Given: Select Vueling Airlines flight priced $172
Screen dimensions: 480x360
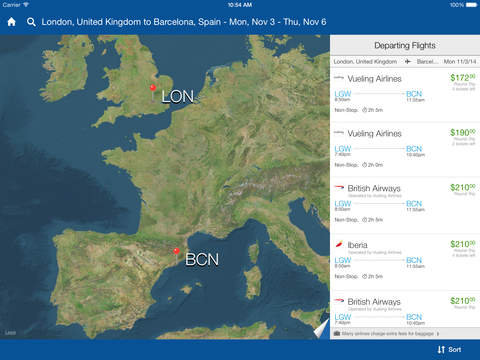Looking at the screenshot, I should point(405,95).
